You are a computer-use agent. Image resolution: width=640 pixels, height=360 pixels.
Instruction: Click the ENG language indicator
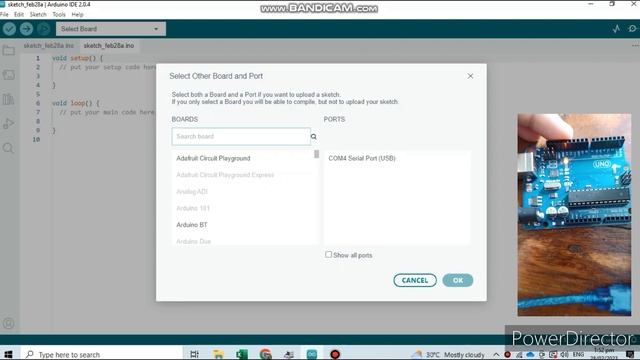point(578,354)
